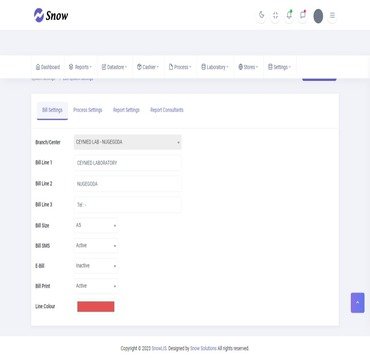Open the messages chat icon
This screenshot has height=360, width=370.
[303, 15]
